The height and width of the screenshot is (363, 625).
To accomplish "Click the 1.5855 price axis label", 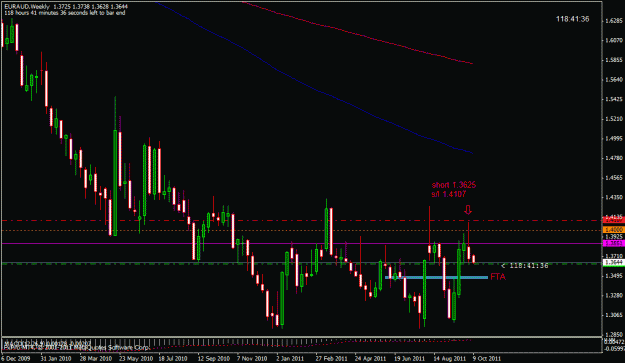I will [x=614, y=60].
